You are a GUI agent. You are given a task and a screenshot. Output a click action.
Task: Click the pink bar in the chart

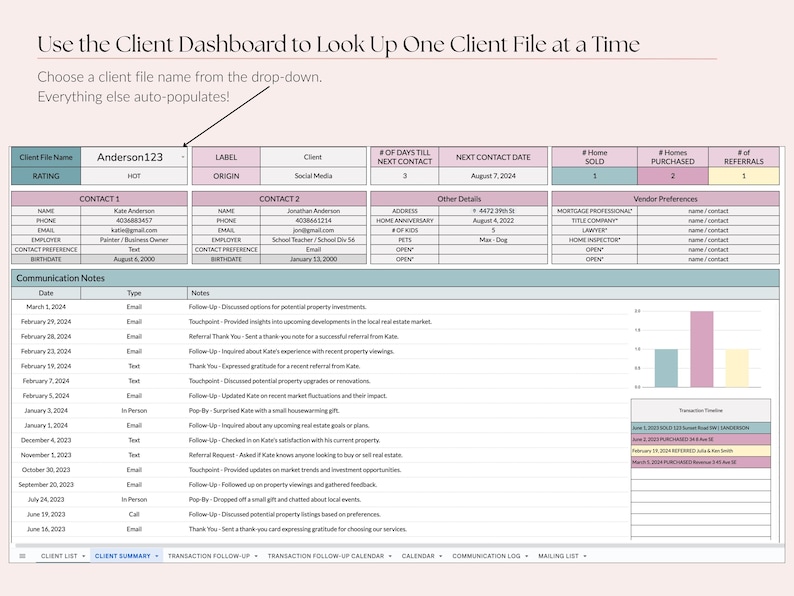pos(701,349)
